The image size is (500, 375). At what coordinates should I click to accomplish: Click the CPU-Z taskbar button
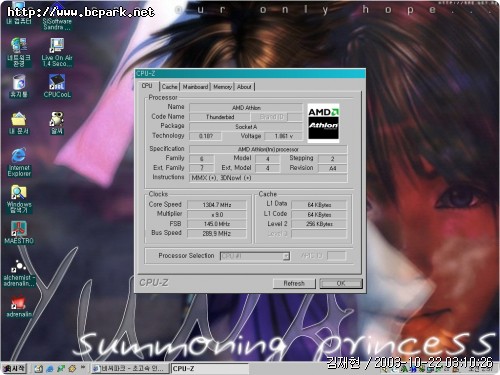[210, 369]
